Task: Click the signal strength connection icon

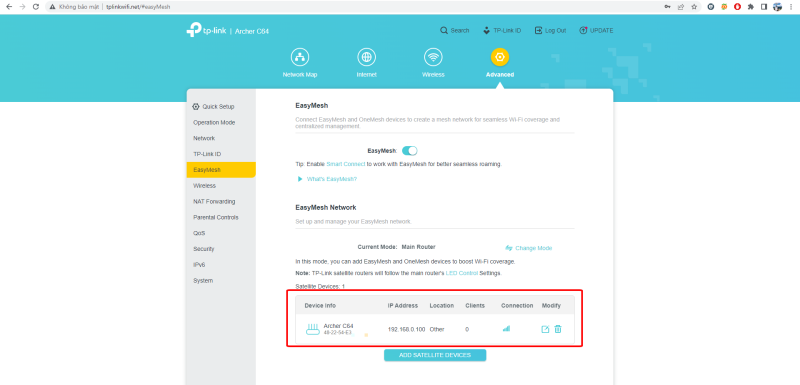Action: [506, 329]
